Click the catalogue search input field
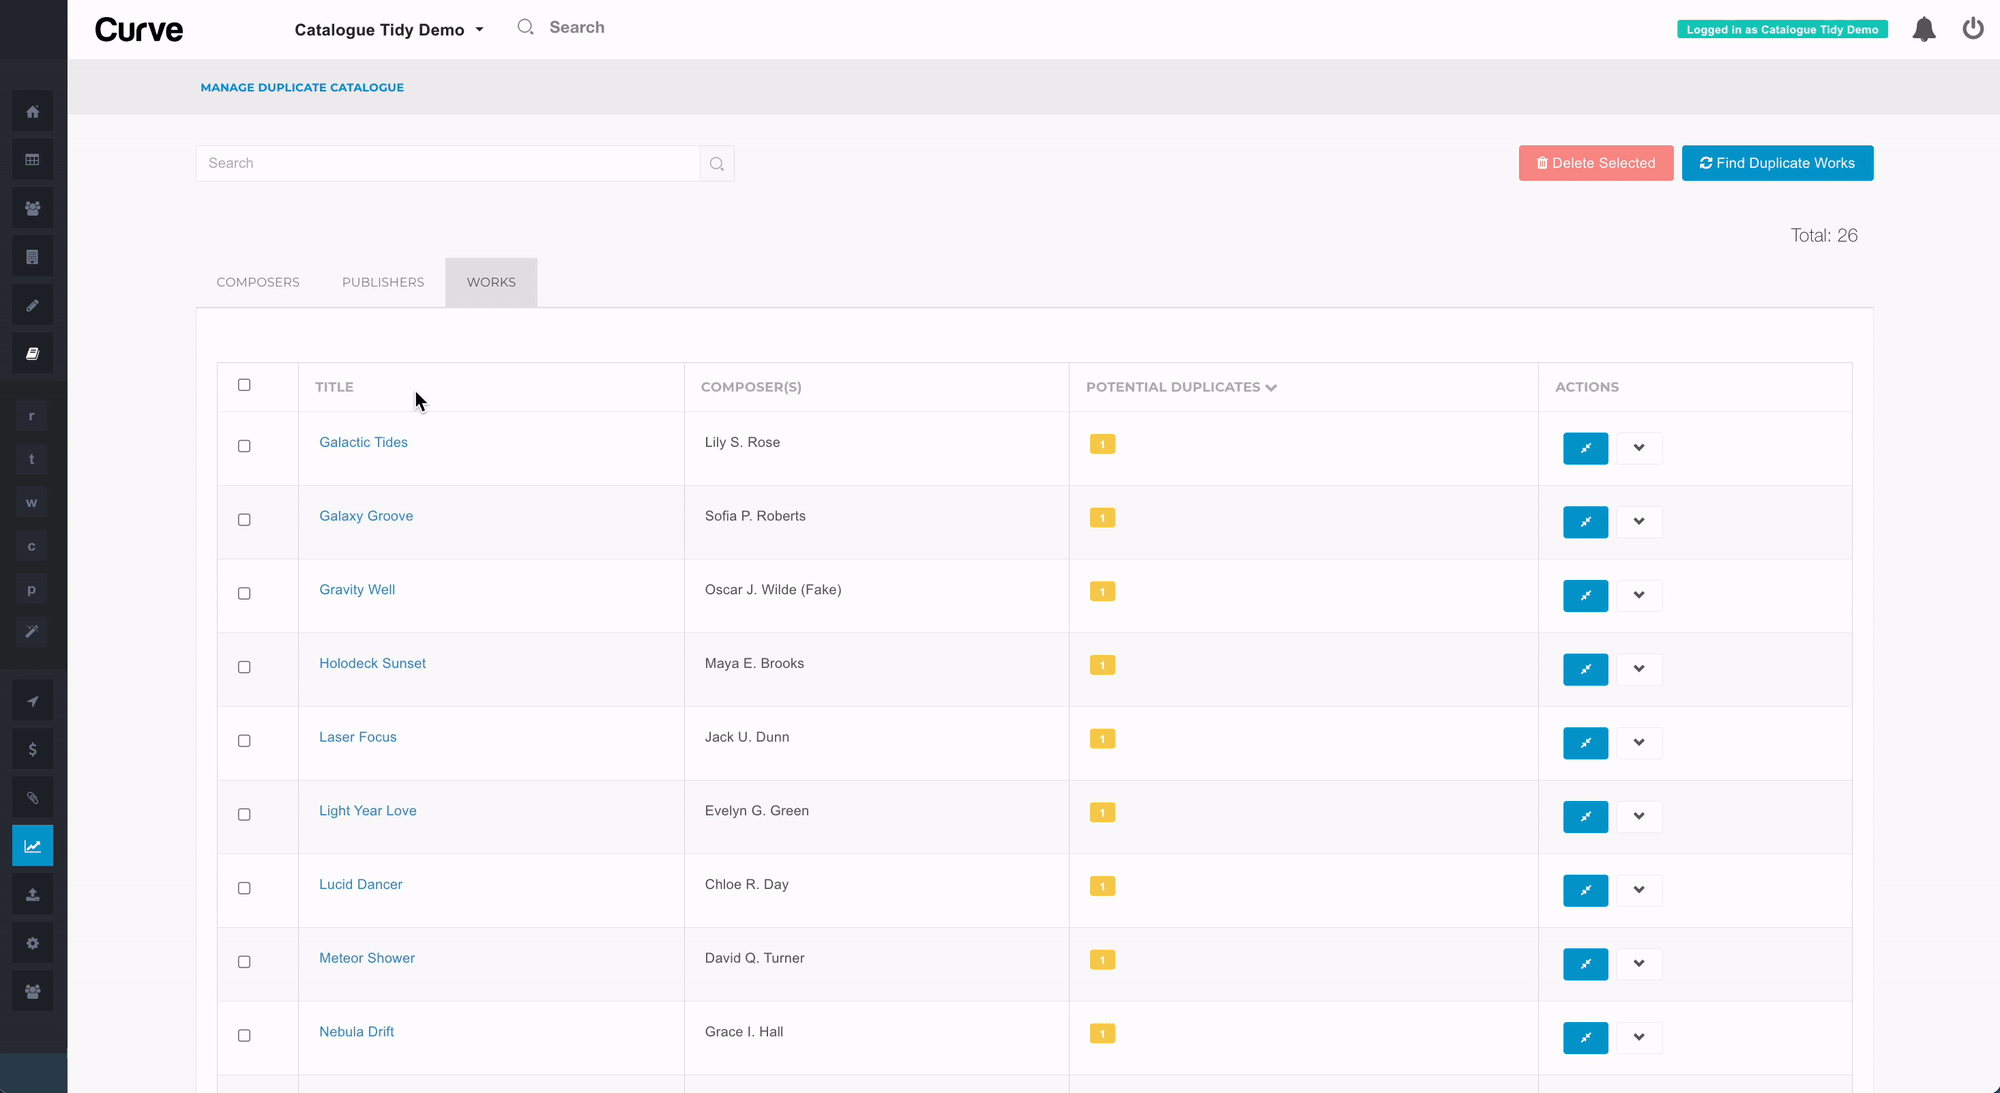This screenshot has height=1093, width=2000. point(448,163)
